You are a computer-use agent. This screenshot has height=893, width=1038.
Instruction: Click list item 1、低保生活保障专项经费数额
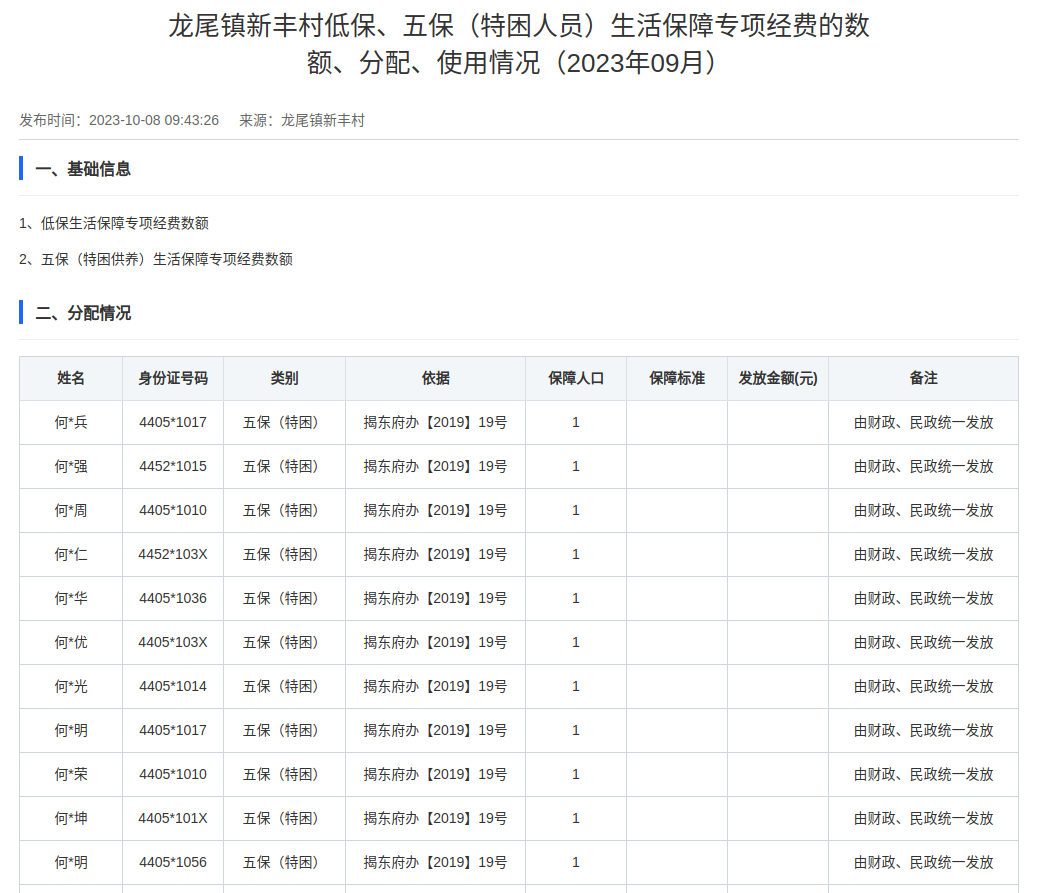(114, 223)
